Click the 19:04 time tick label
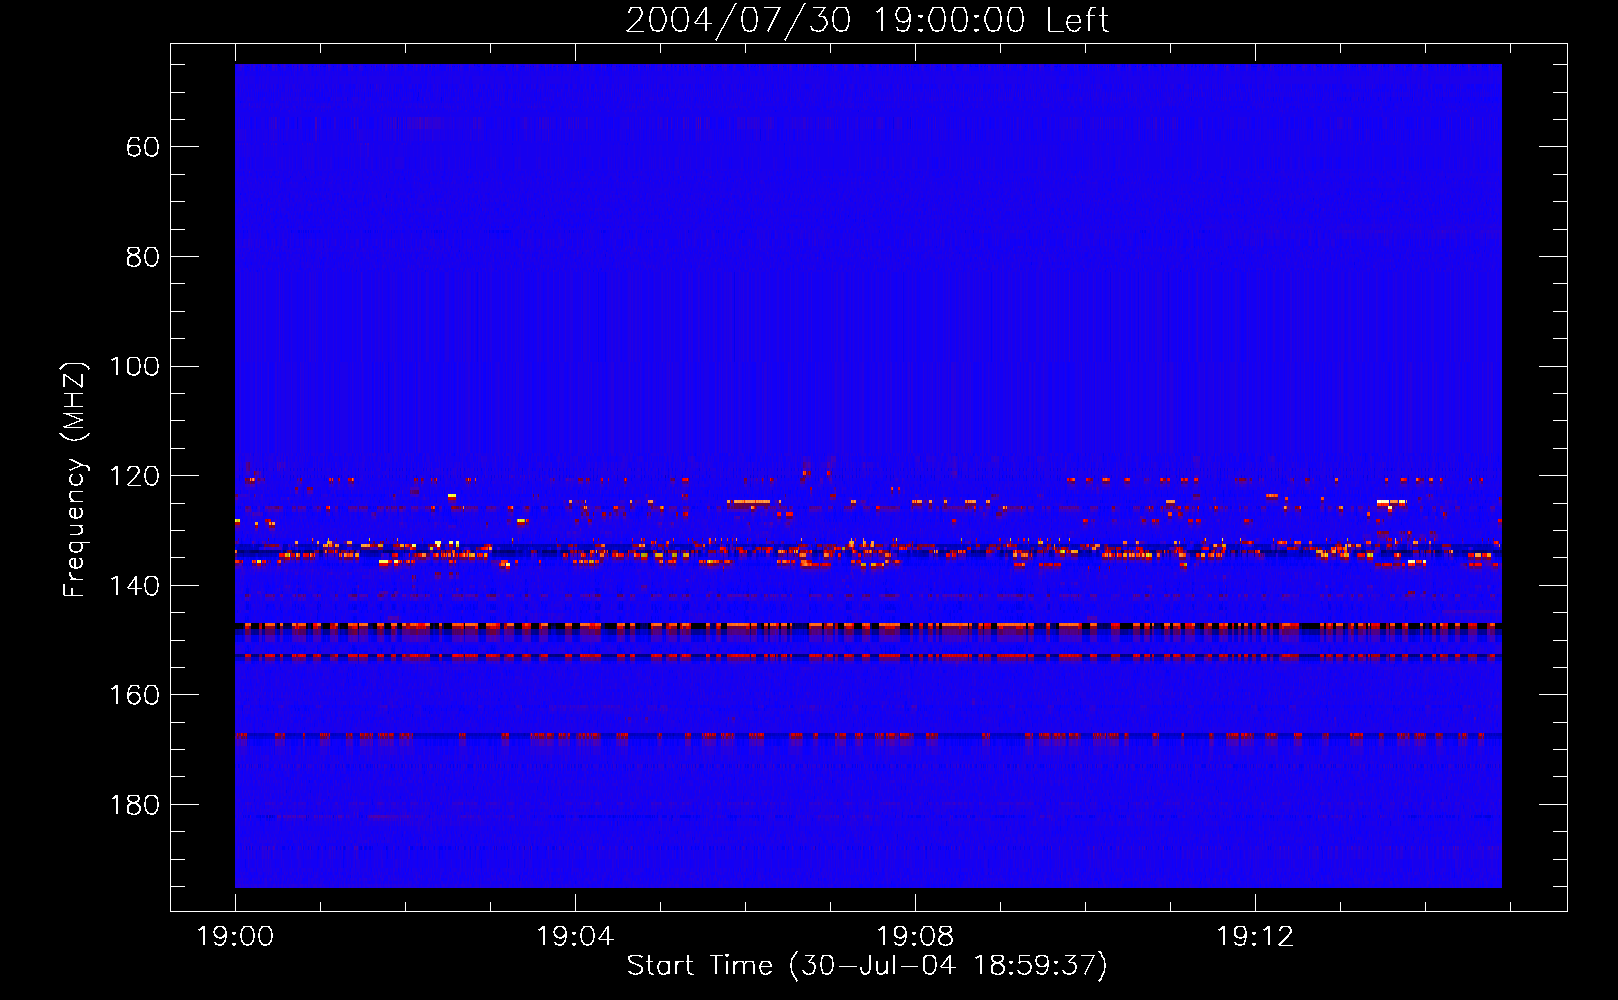 click(575, 937)
